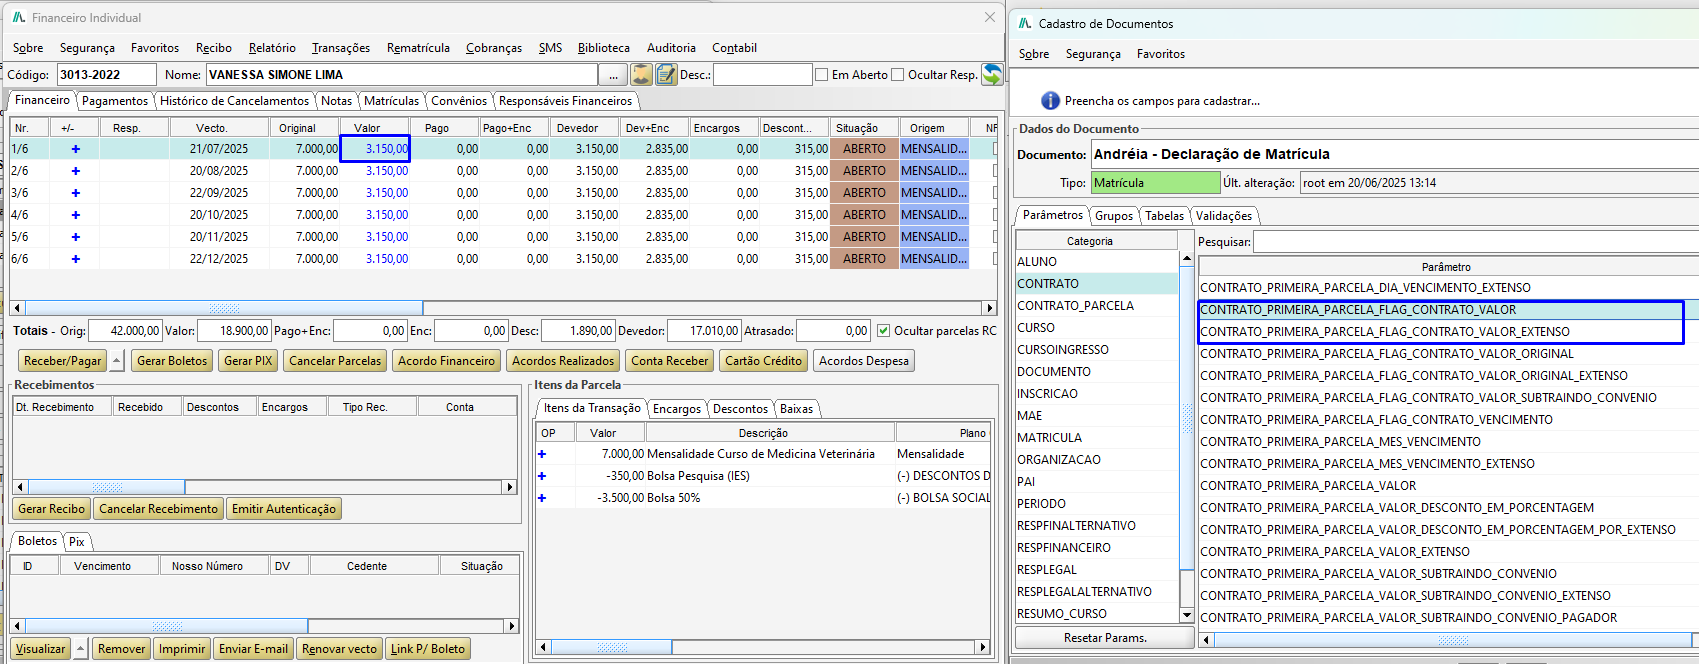Open the '...' name lookup button
Screen dimensions: 1699x664
(x=613, y=75)
